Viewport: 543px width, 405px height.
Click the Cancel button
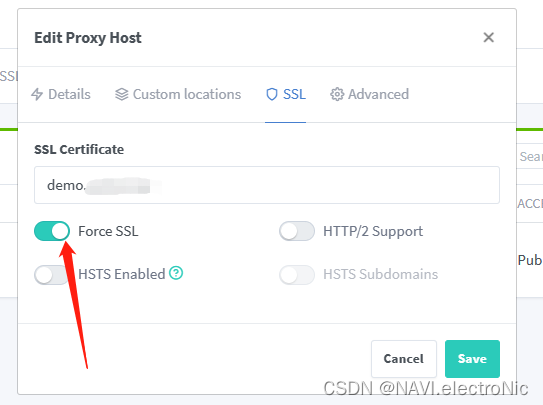(404, 359)
